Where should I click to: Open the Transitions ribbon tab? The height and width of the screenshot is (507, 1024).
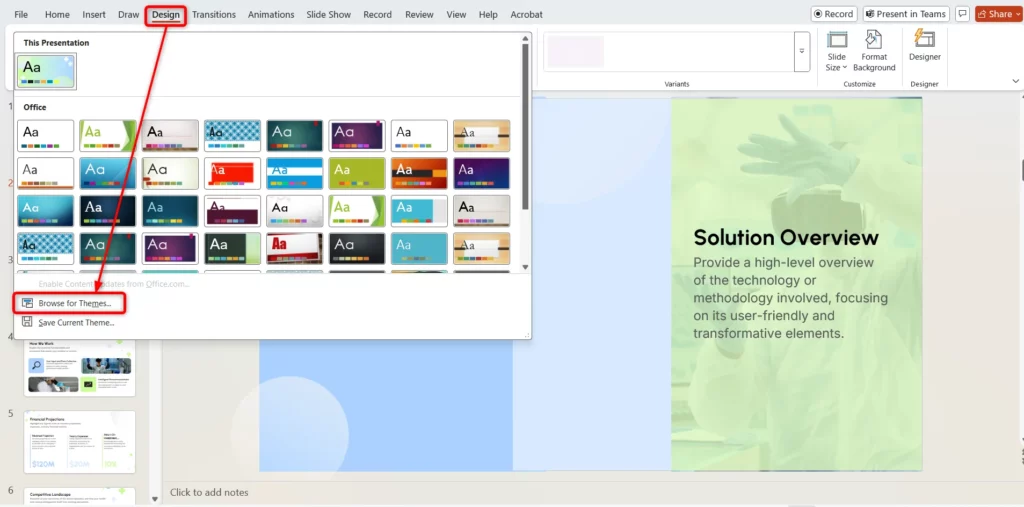tap(214, 15)
